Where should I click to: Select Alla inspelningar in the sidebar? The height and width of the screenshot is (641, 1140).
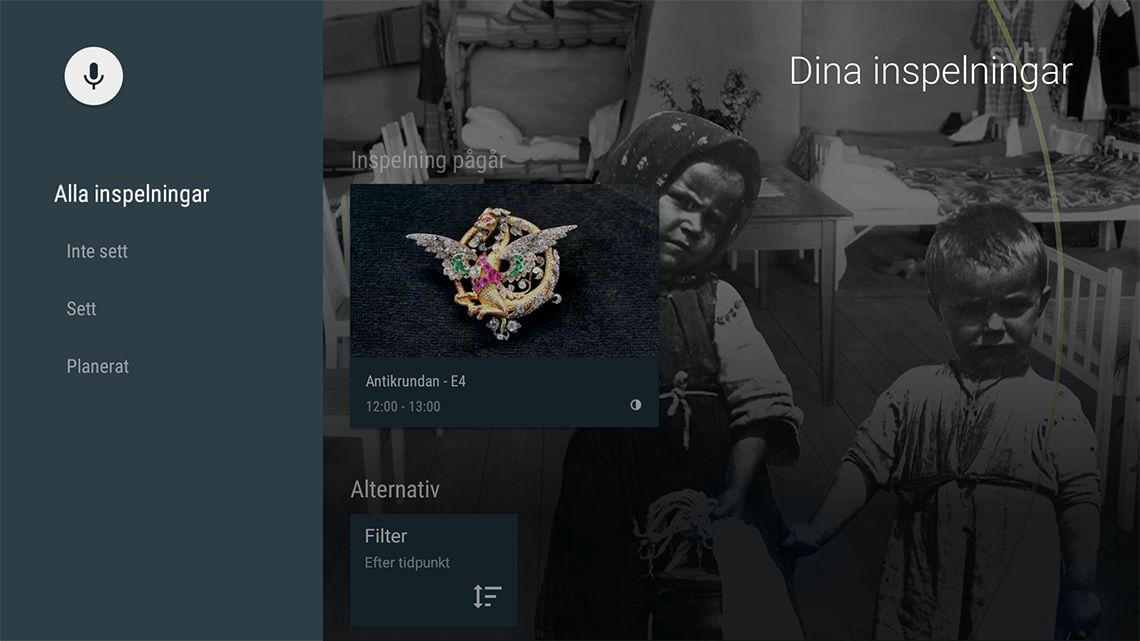pos(132,194)
